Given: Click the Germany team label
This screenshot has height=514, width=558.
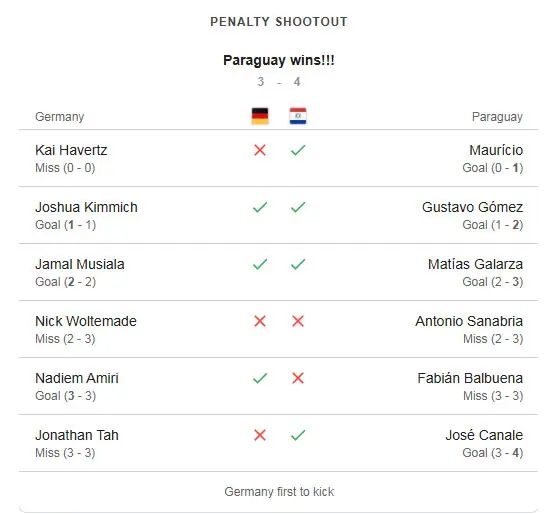Looking at the screenshot, I should (59, 117).
